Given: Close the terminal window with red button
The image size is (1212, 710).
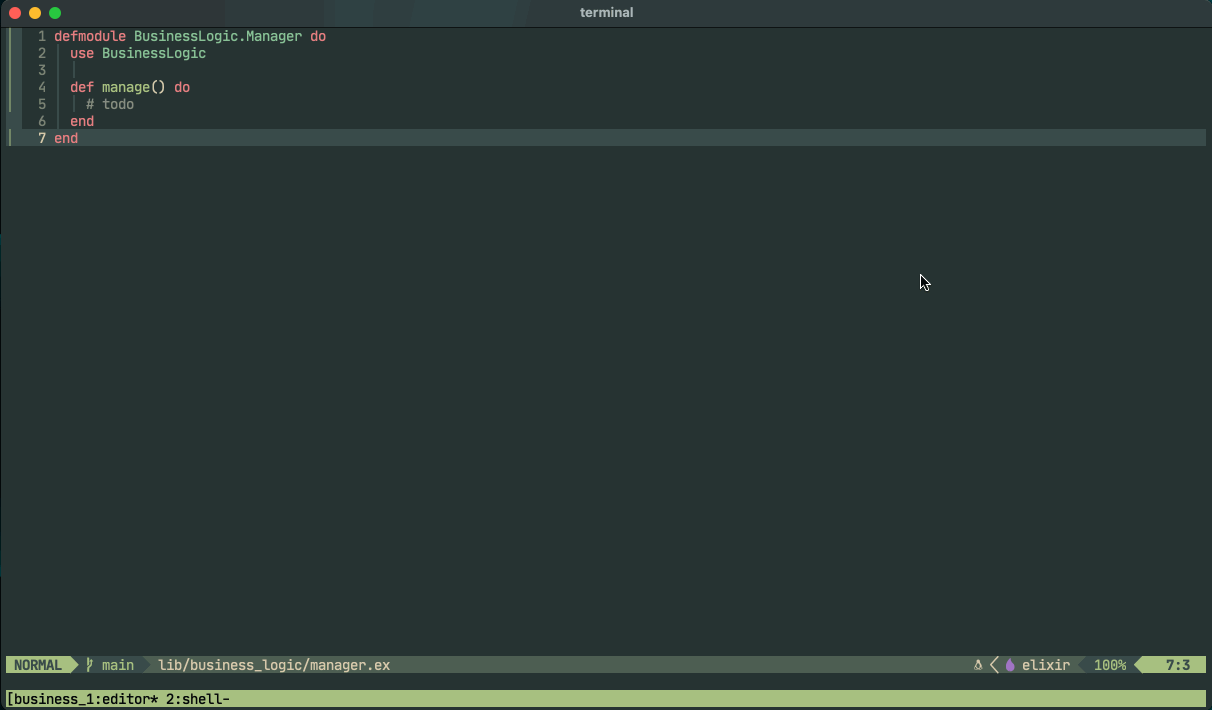Looking at the screenshot, I should pyautogui.click(x=15, y=13).
